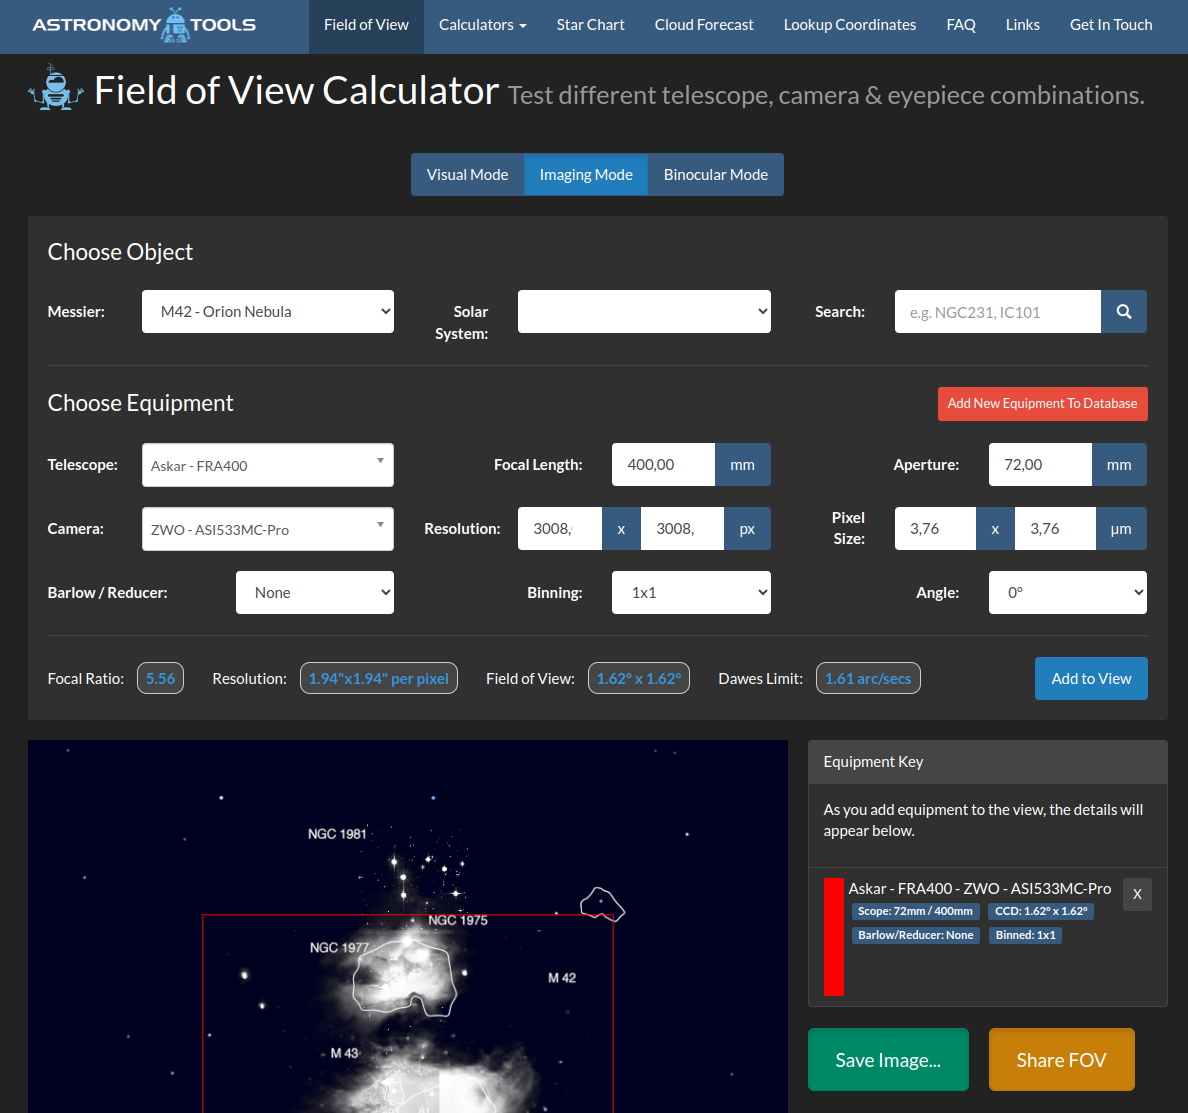Open the Get In Touch page
The width and height of the screenshot is (1188, 1113).
click(1111, 25)
